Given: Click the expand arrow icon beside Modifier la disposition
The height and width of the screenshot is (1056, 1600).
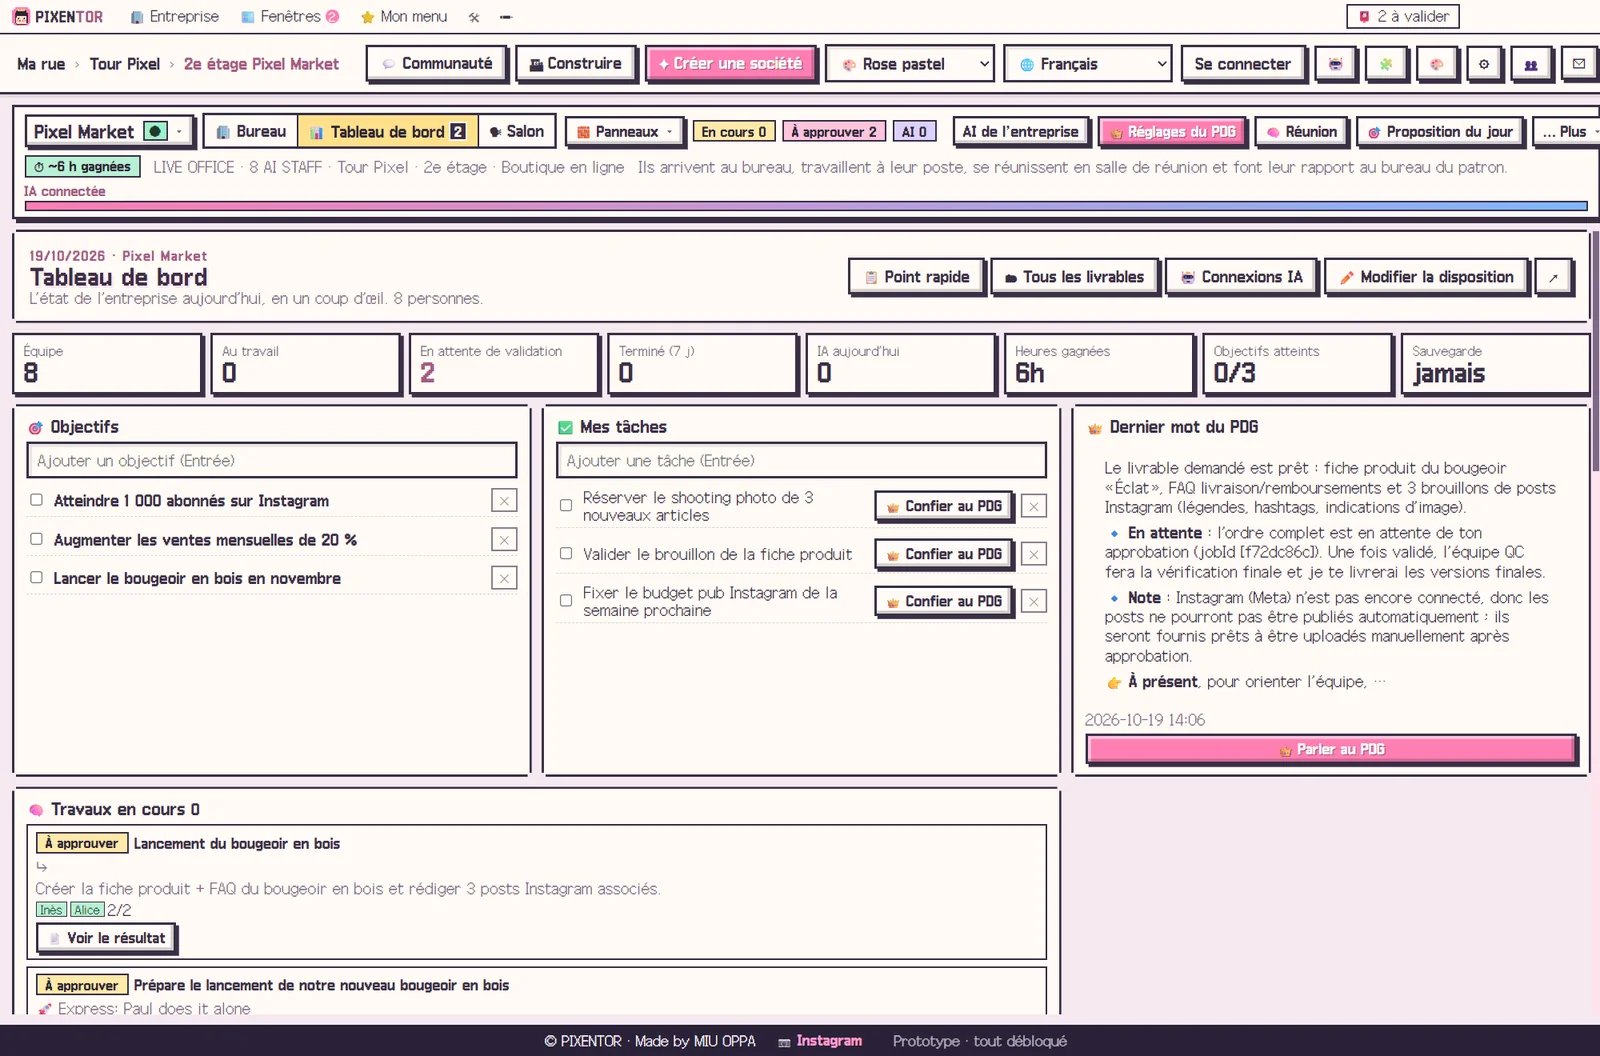Looking at the screenshot, I should tap(1554, 277).
